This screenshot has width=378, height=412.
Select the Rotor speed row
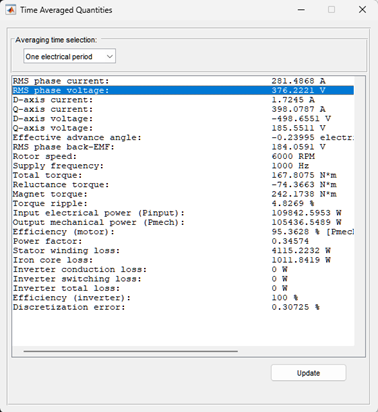(x=183, y=156)
